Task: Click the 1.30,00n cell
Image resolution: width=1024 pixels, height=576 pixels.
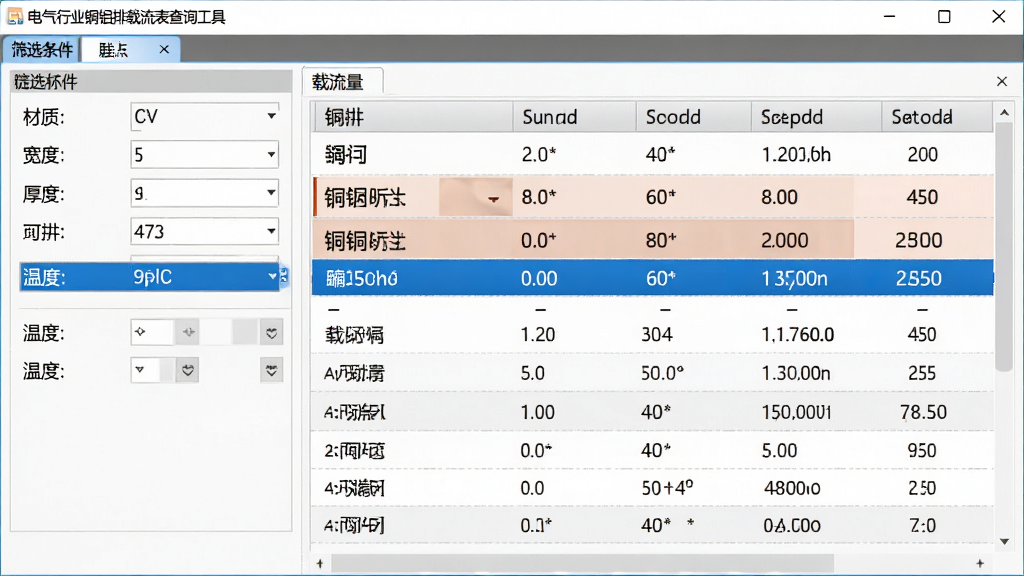Action: click(795, 374)
